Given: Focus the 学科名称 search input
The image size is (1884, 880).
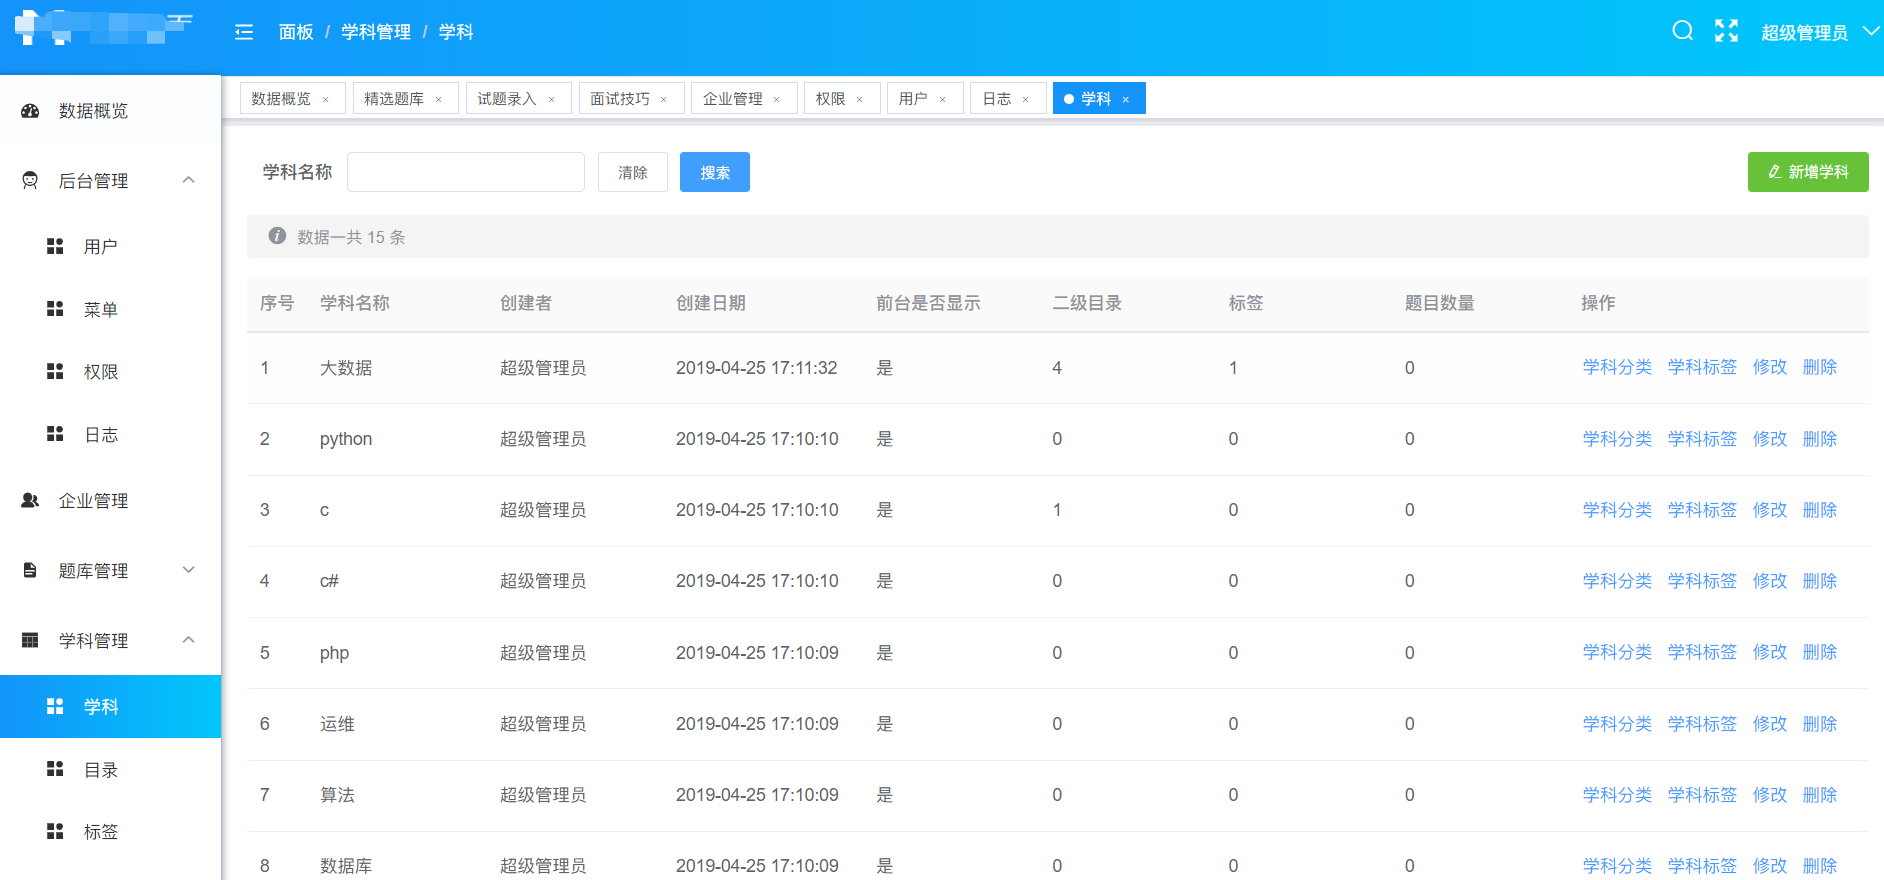Looking at the screenshot, I should [x=466, y=172].
